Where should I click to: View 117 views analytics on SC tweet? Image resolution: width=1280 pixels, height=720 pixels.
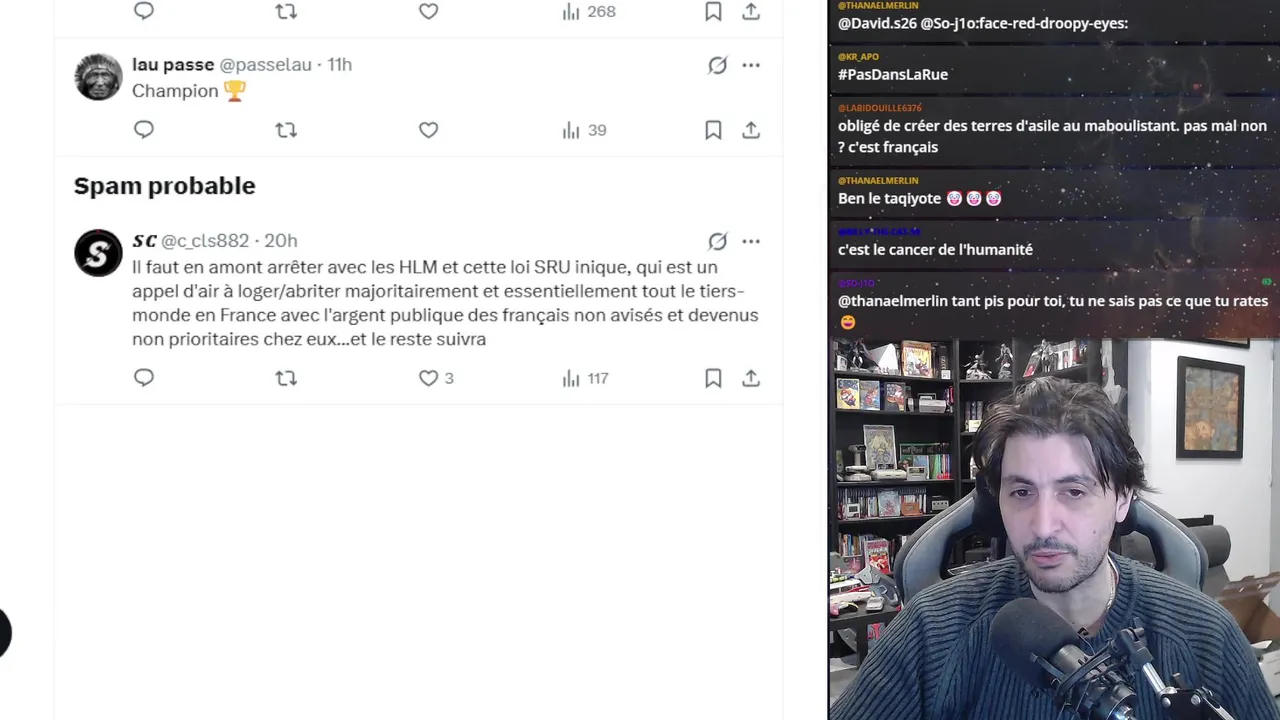(x=585, y=378)
